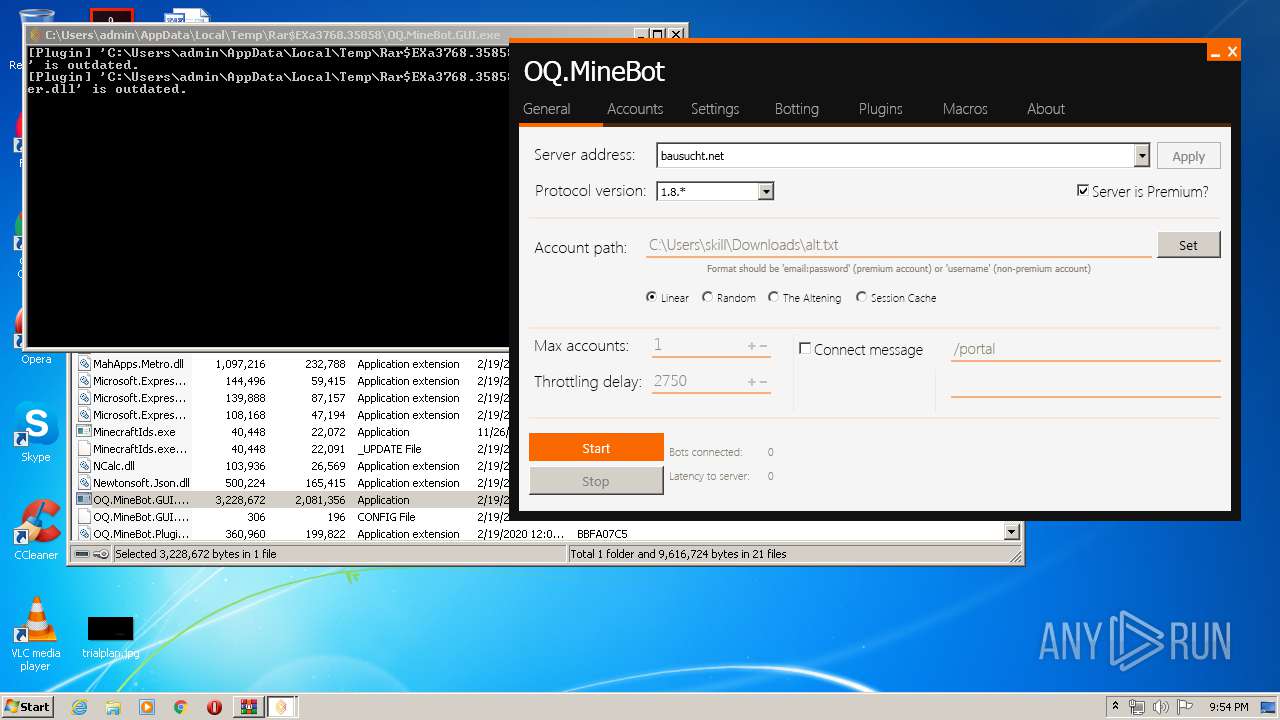Open Windows Explorer from taskbar
Image resolution: width=1280 pixels, height=720 pixels.
coord(113,707)
